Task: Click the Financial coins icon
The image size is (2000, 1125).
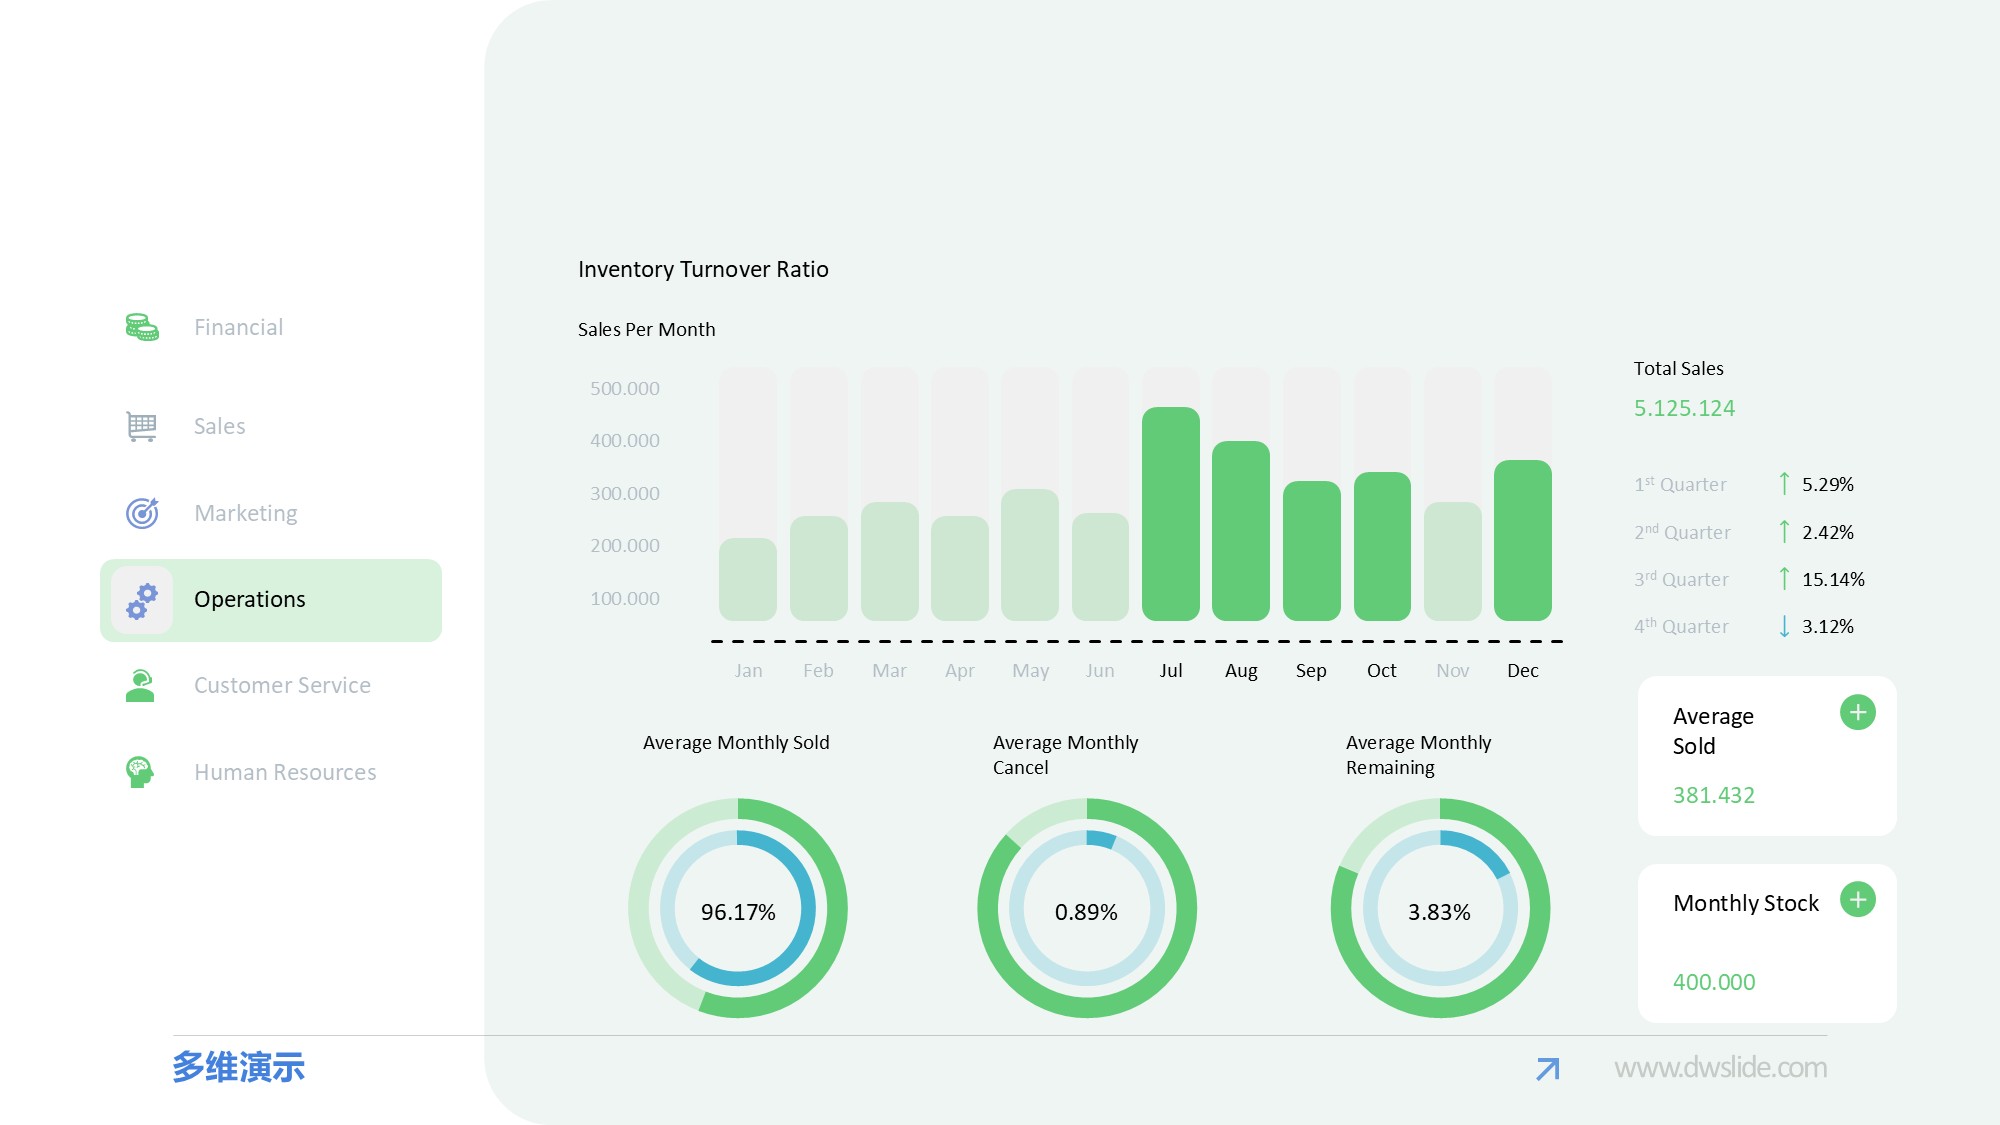Action: 141,327
